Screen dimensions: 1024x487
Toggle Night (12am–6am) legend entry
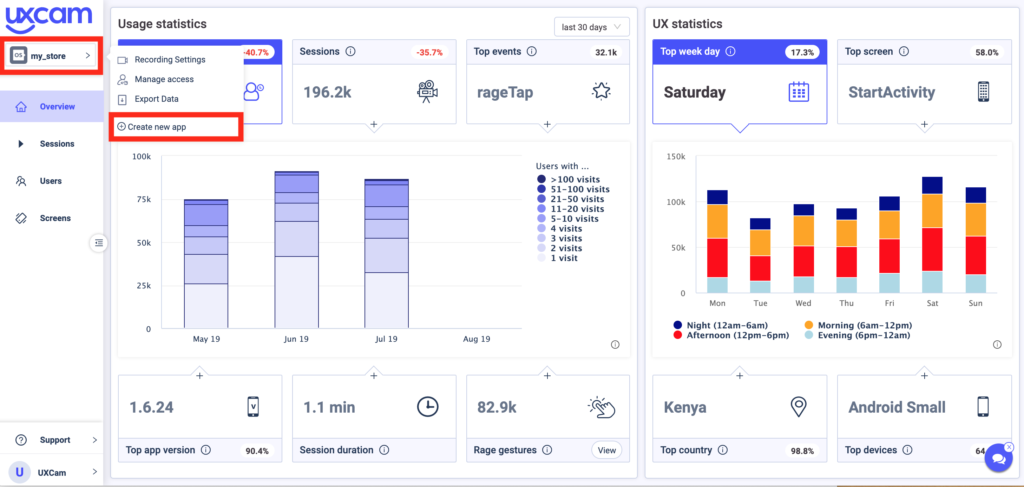[720, 325]
